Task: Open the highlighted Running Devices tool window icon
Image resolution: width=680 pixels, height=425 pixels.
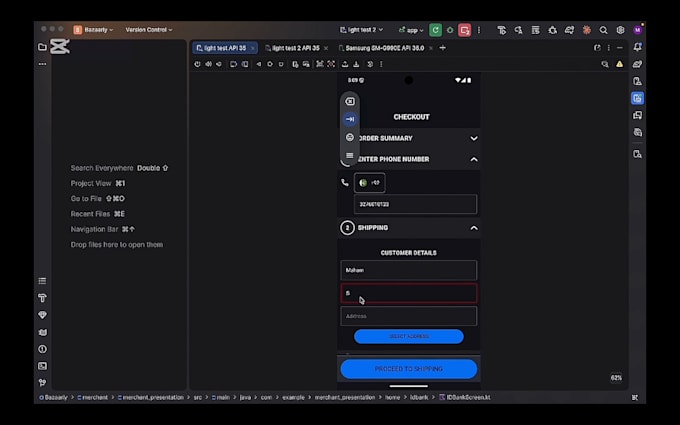Action: (x=638, y=98)
